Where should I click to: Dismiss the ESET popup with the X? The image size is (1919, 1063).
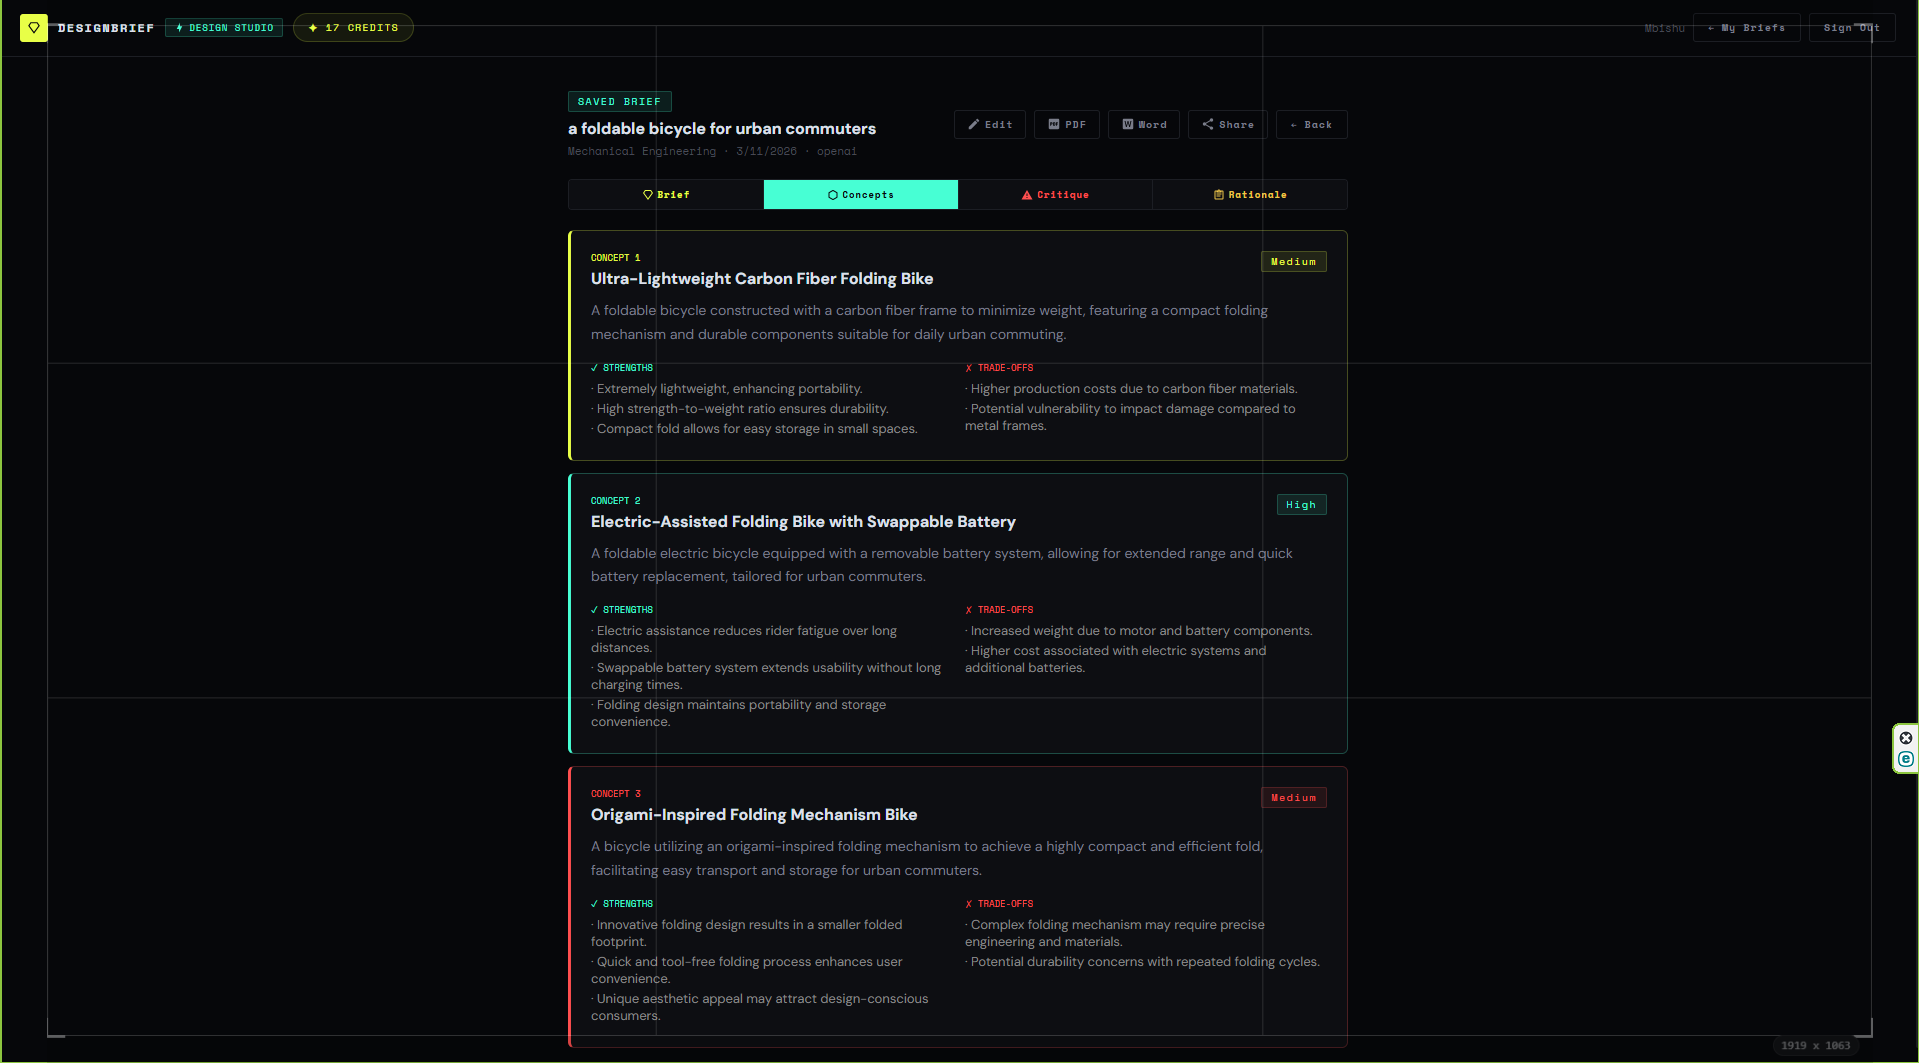click(x=1906, y=736)
